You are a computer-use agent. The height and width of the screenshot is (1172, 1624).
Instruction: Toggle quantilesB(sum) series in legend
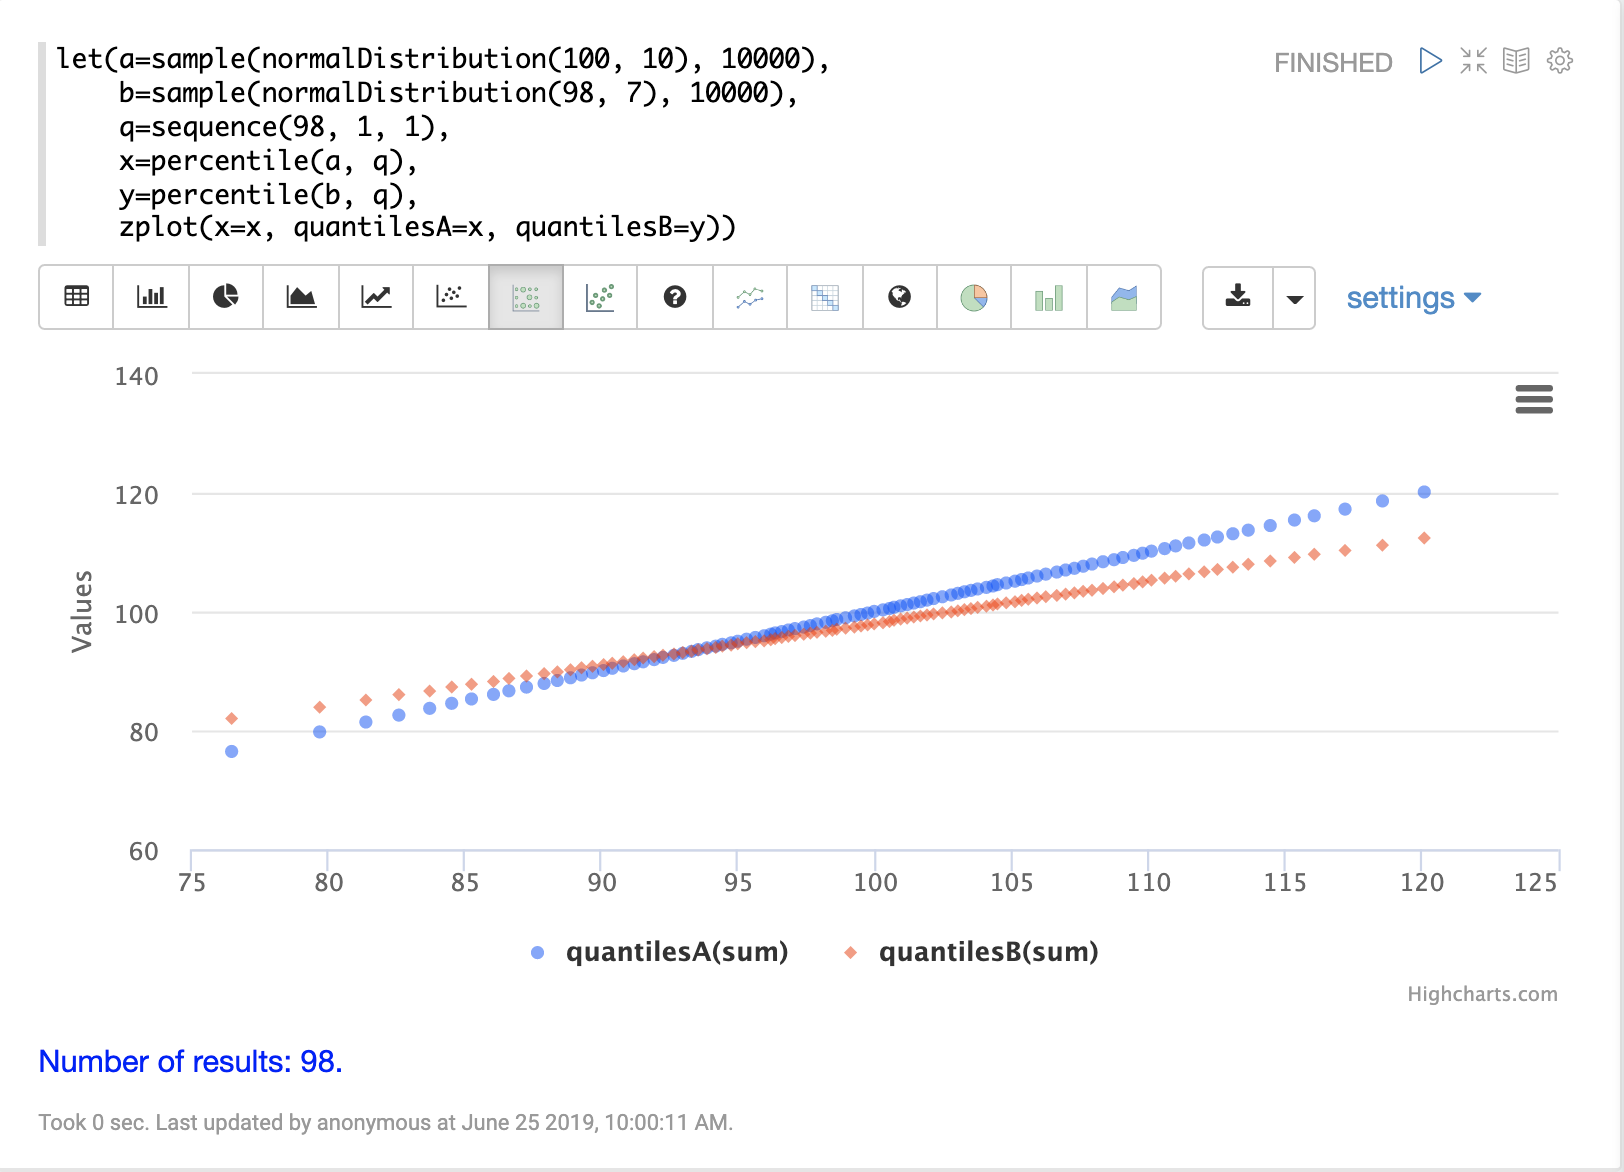pyautogui.click(x=987, y=952)
